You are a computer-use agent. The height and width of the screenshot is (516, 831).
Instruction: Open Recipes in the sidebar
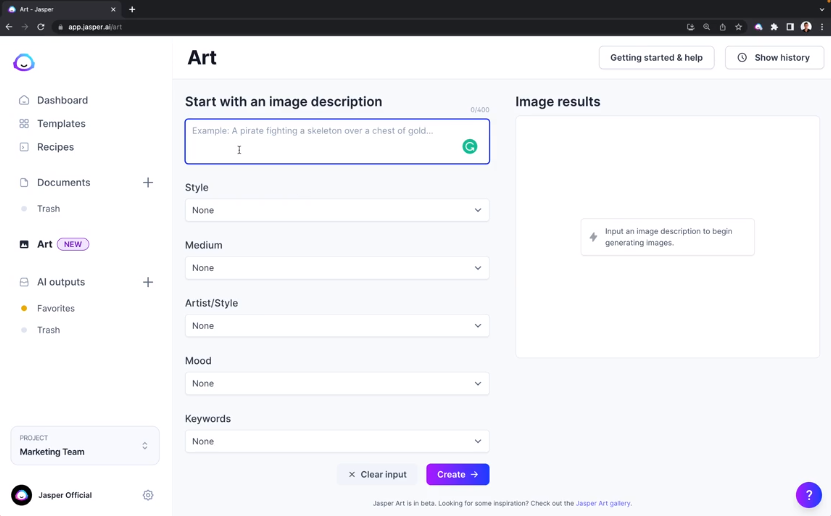[55, 147]
